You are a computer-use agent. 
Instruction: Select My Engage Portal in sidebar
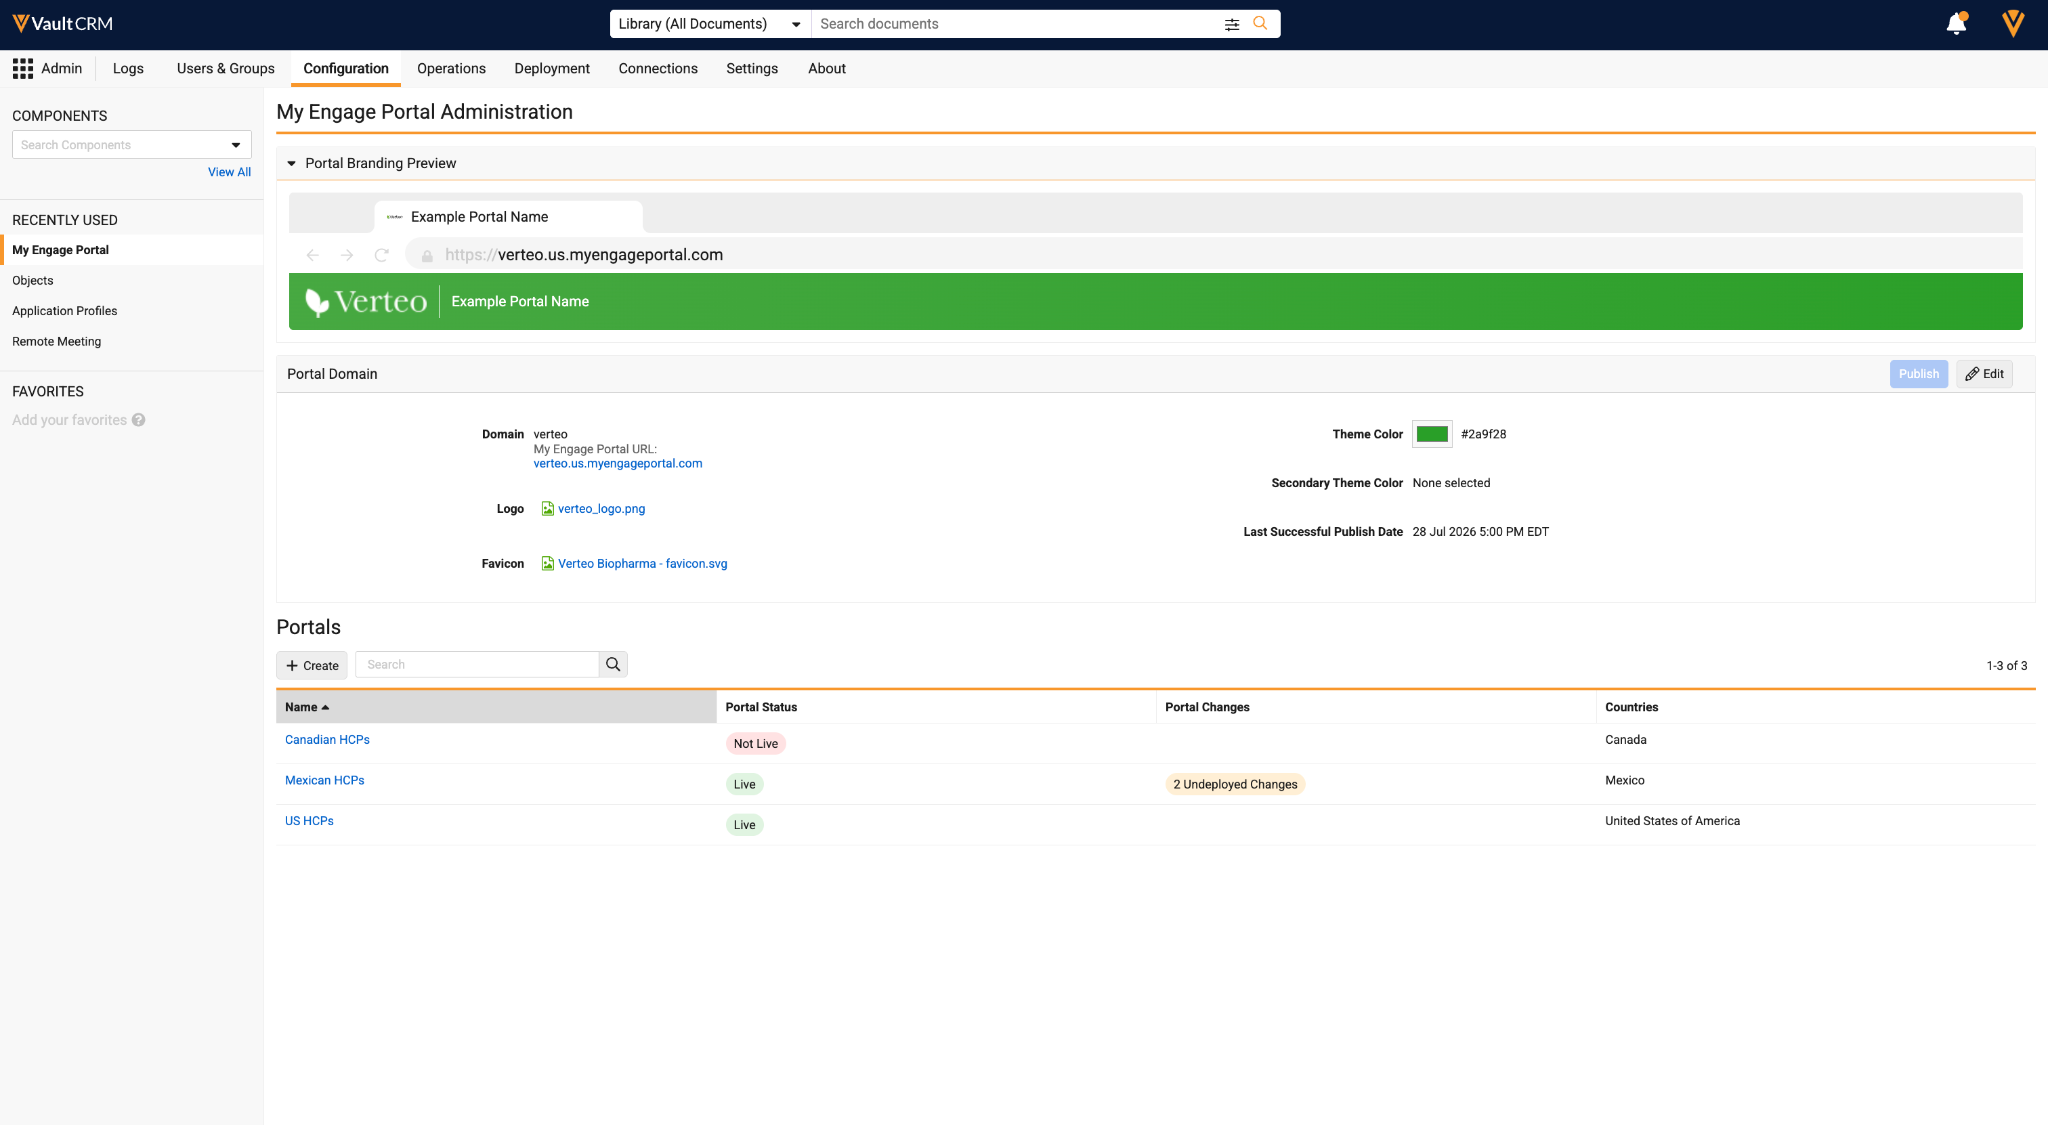[x=131, y=250]
